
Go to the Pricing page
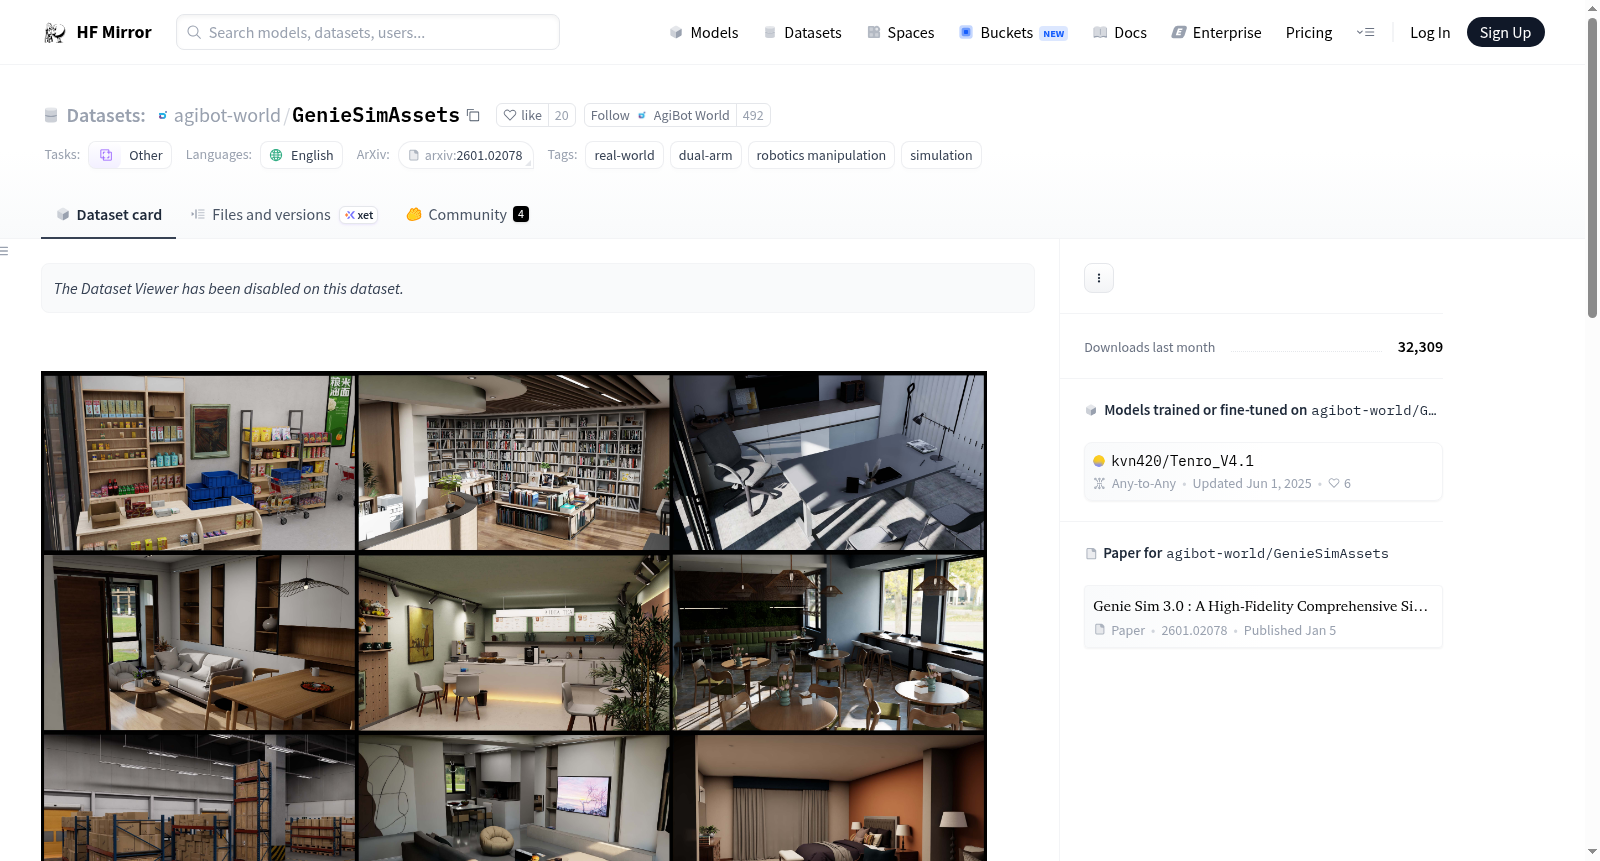(1309, 33)
